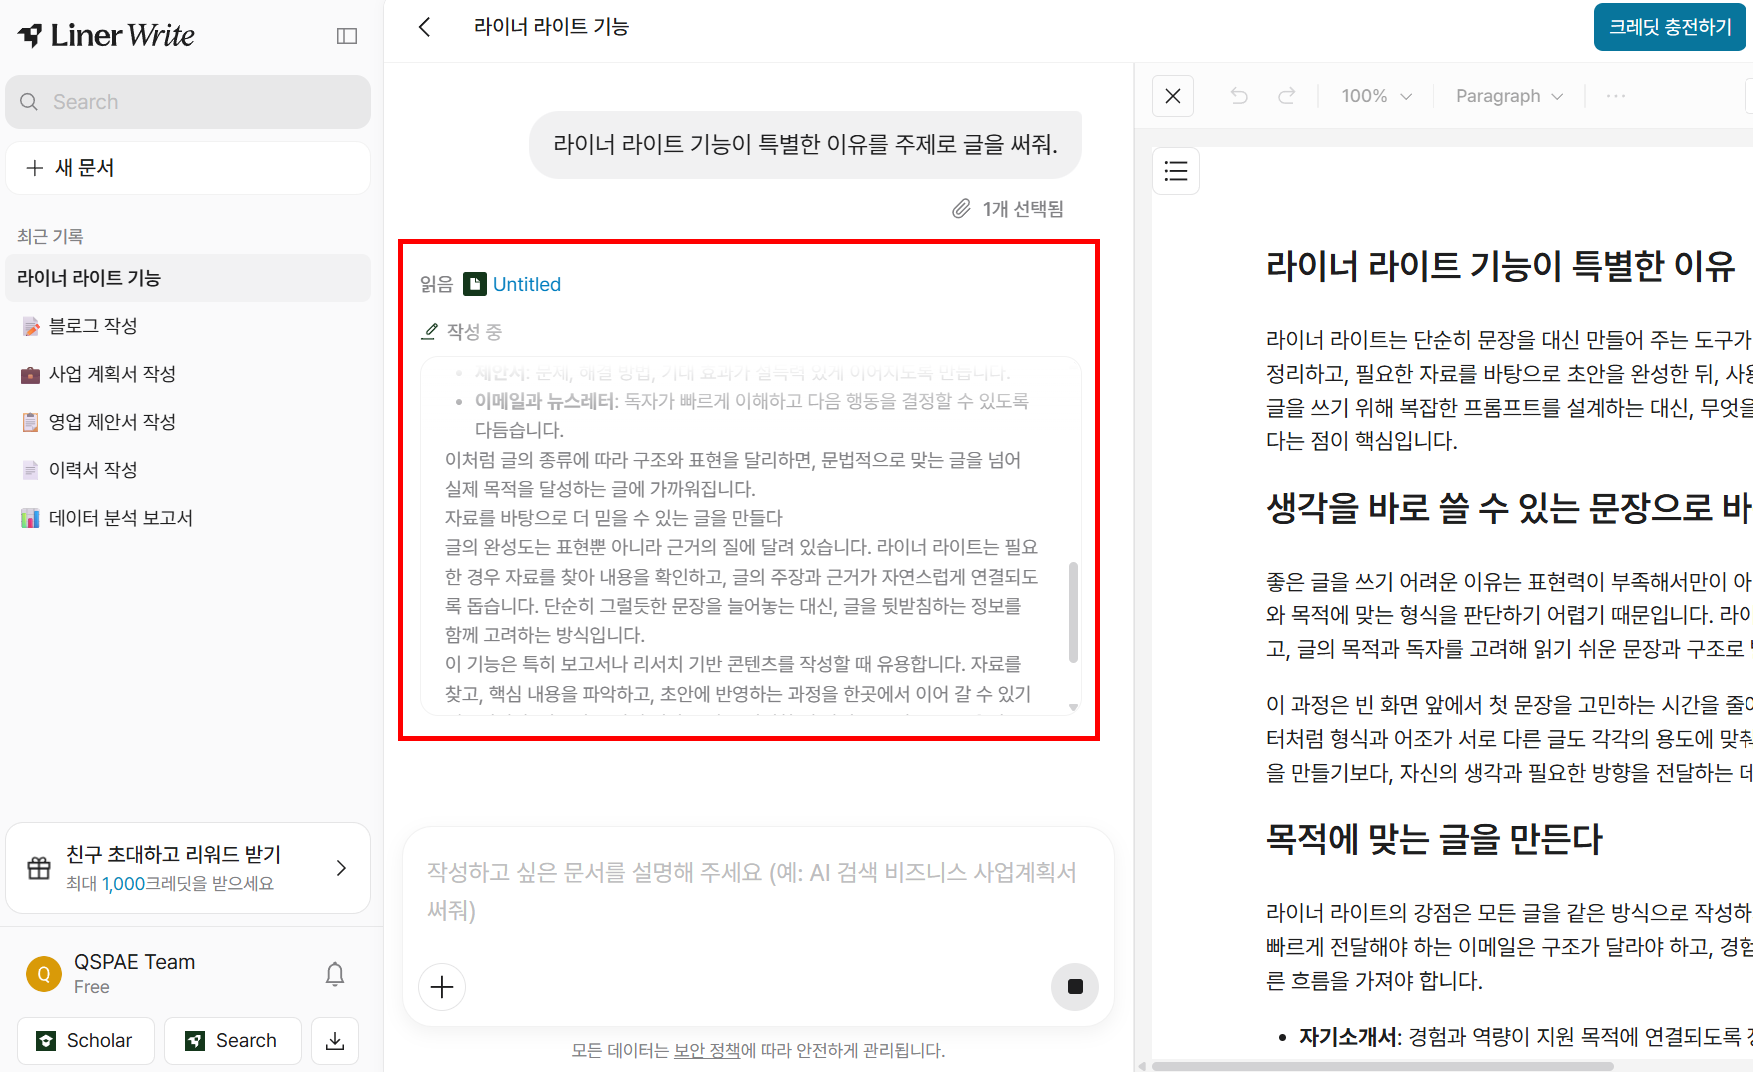This screenshot has width=1753, height=1072.
Task: Click the blog writing notepad icon
Action: 31,326
